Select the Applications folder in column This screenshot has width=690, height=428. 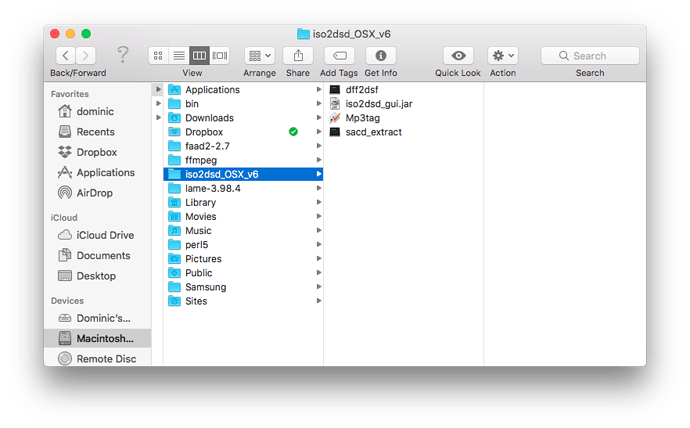pyautogui.click(x=243, y=90)
